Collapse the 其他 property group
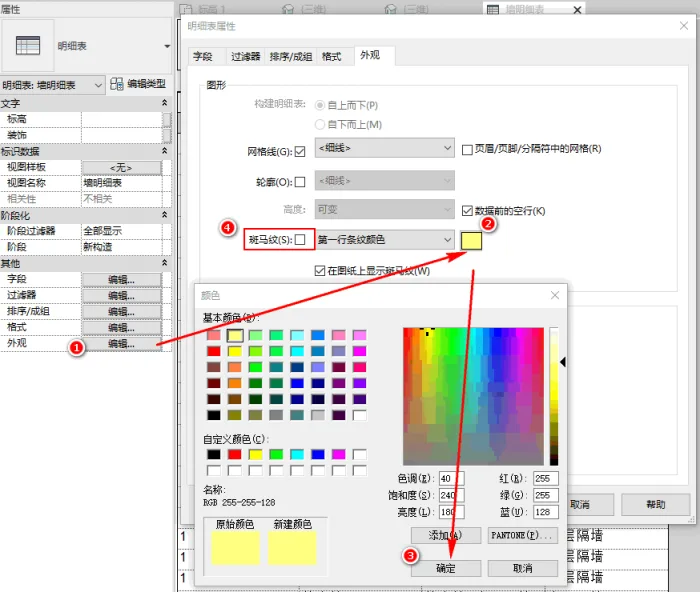Viewport: 700px width, 592px height. (x=164, y=263)
